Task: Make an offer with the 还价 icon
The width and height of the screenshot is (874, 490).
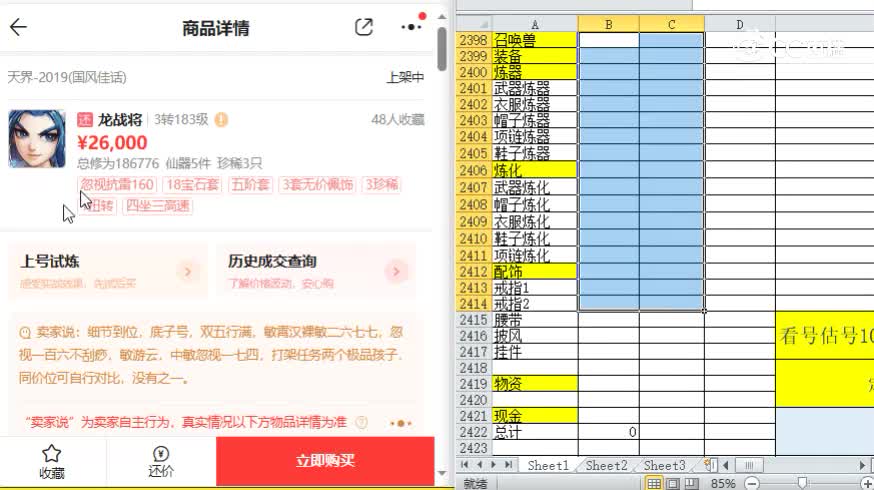Action: pyautogui.click(x=161, y=462)
